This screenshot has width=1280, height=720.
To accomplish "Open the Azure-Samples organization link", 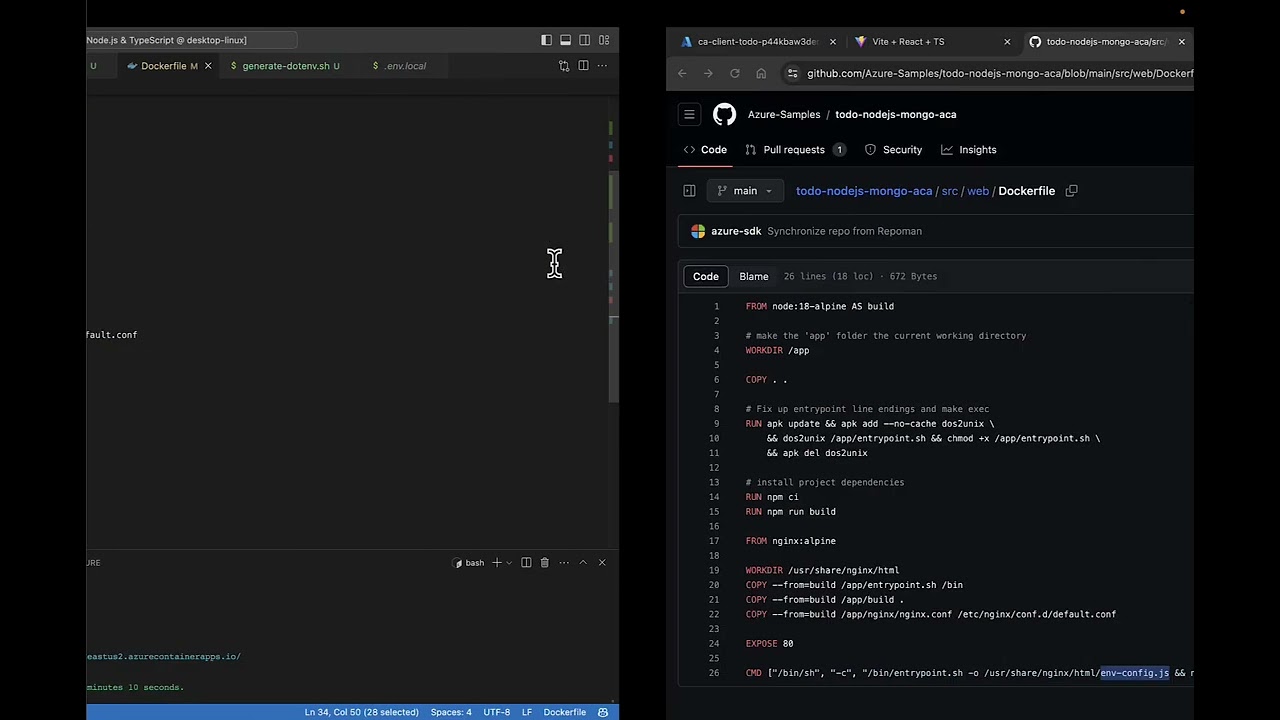I will point(784,115).
